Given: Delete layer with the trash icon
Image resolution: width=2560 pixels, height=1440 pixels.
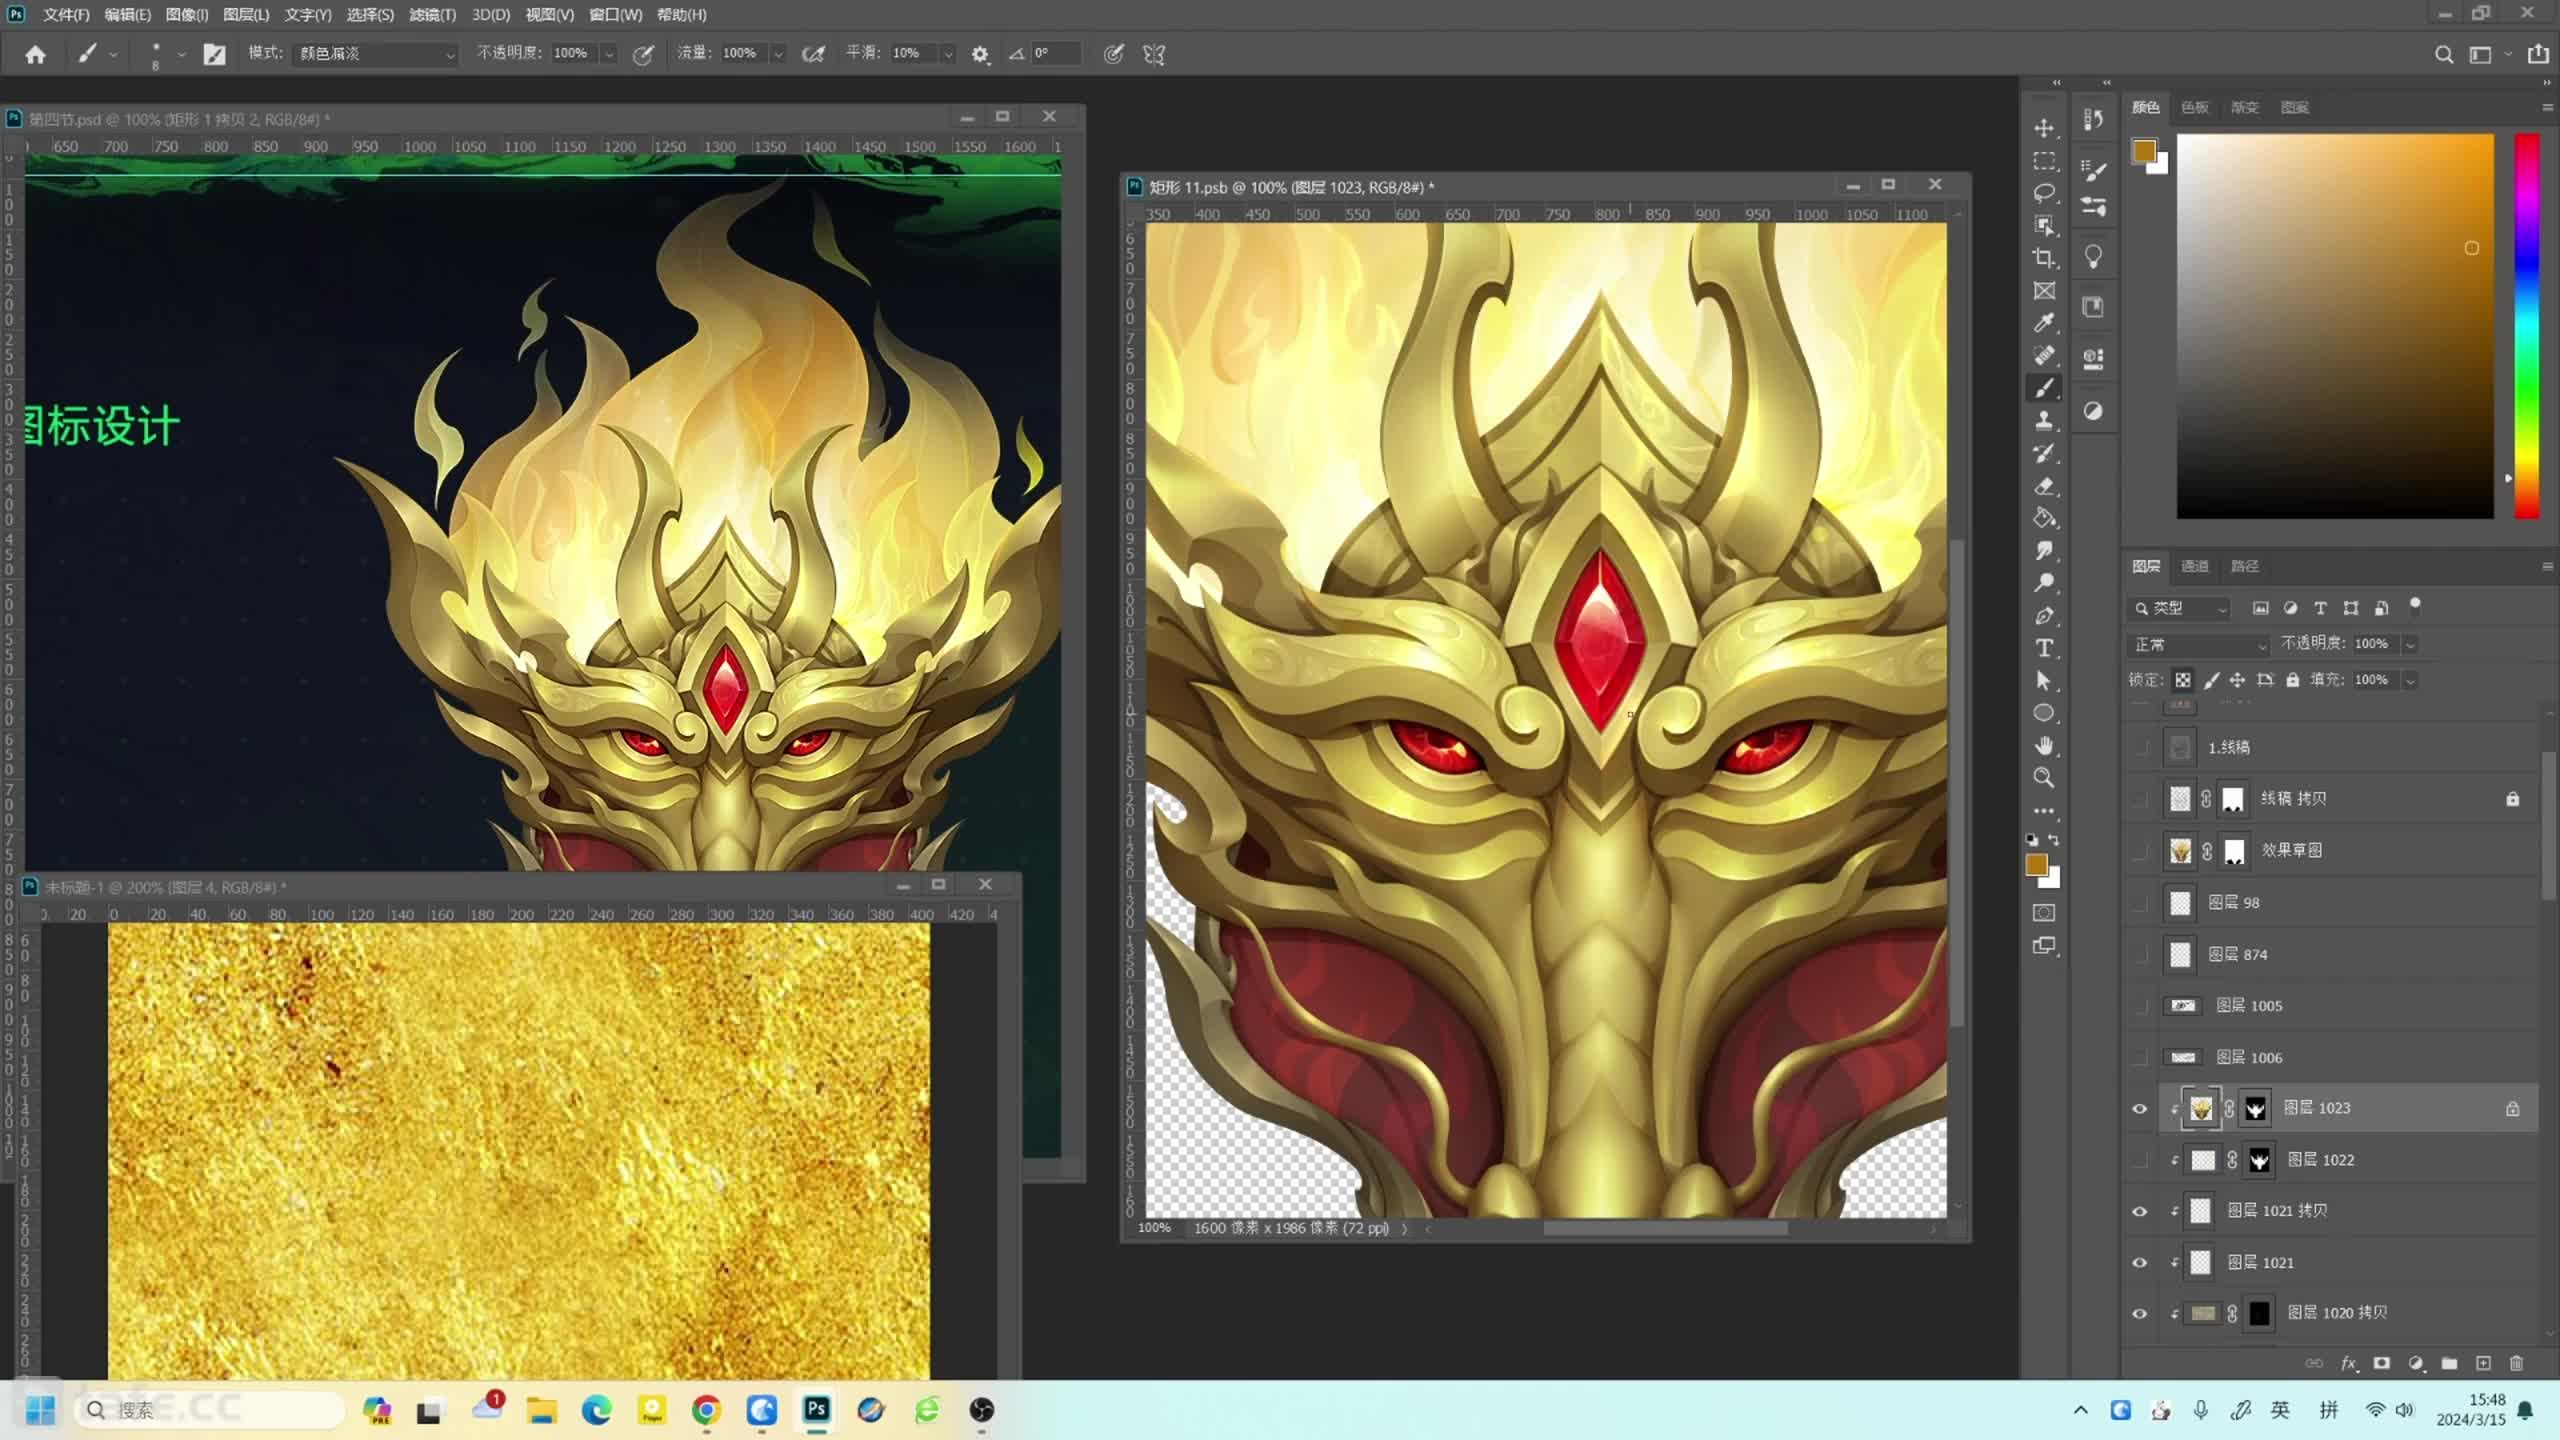Looking at the screenshot, I should coord(2517,1363).
